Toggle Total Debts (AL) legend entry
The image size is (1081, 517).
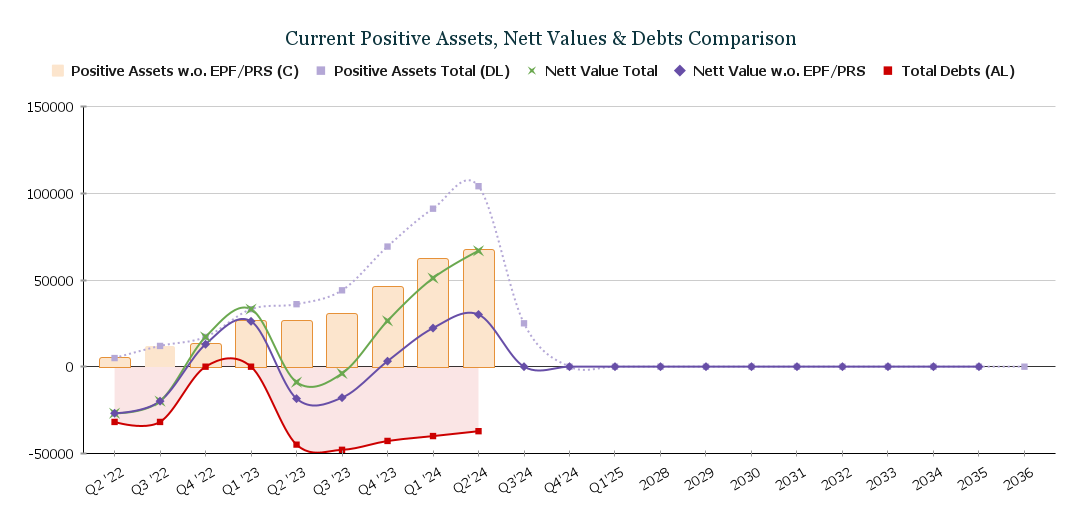[957, 71]
